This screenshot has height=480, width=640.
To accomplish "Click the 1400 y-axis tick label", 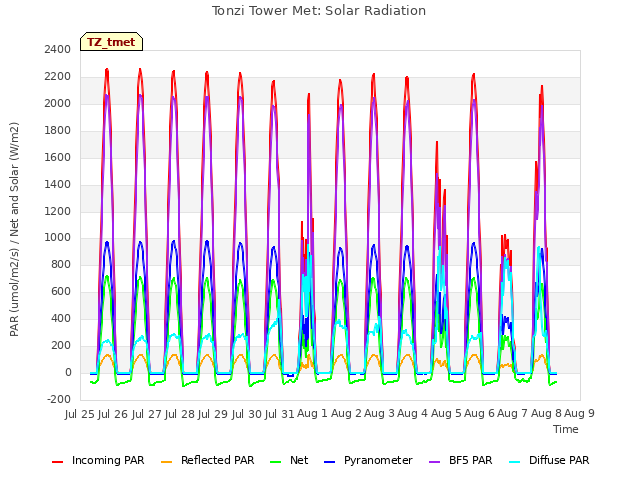I will tap(58, 184).
